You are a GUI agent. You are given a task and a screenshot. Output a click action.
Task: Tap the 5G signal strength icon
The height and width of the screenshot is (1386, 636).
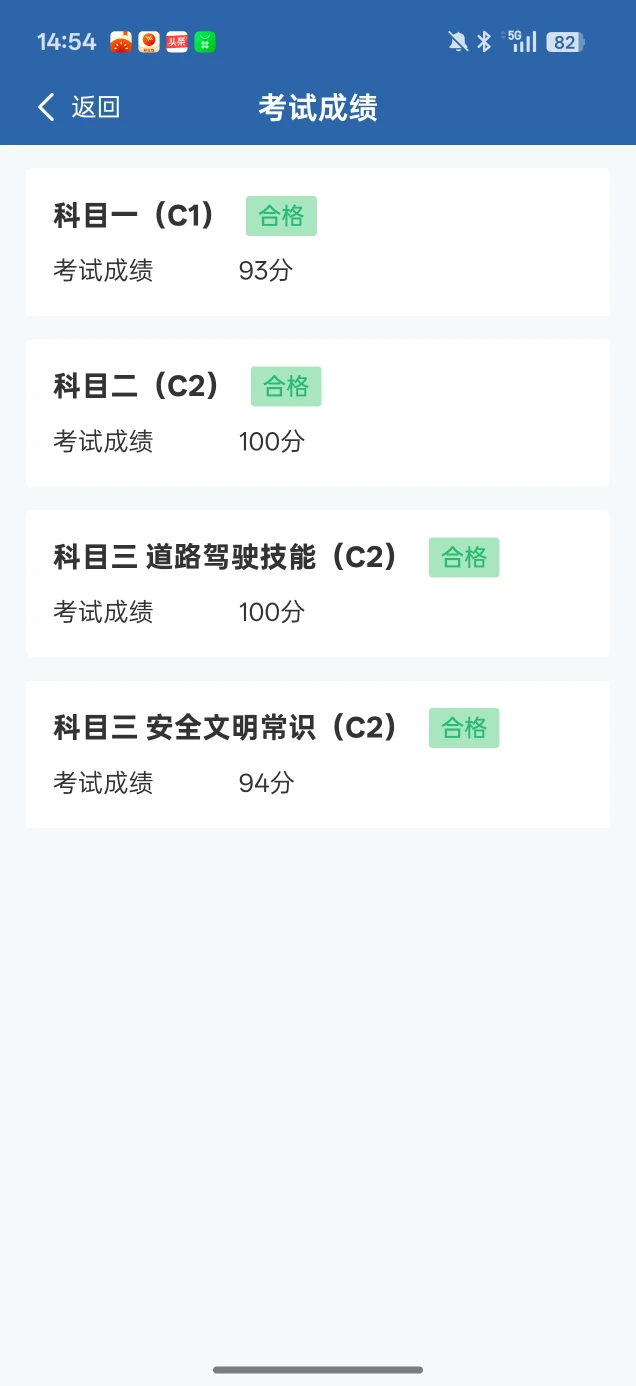521,41
